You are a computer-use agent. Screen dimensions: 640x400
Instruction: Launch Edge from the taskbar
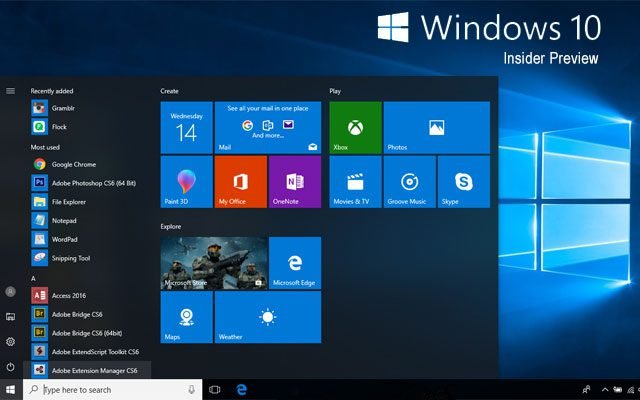[242, 390]
